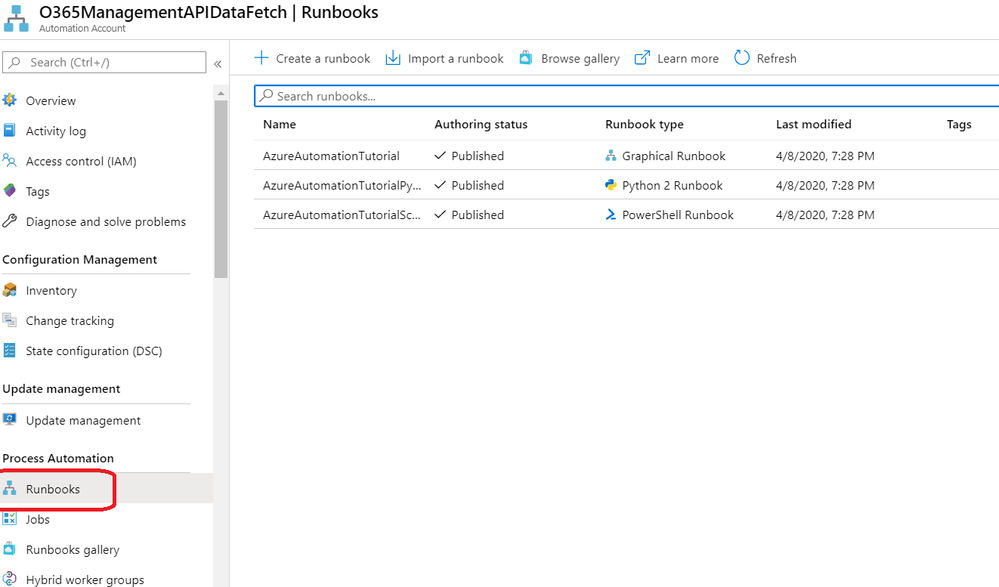Select Runbooks under Process Automation
This screenshot has height=587, width=999.
pyautogui.click(x=53, y=489)
